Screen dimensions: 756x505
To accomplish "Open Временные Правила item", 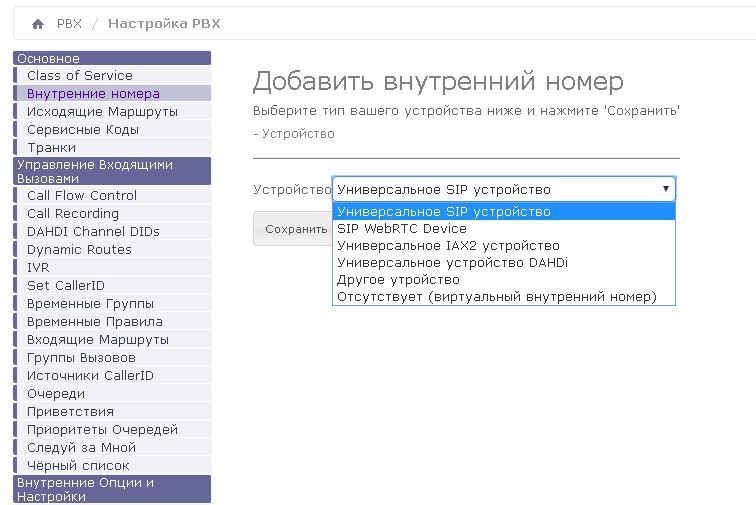I will pyautogui.click(x=112, y=321).
